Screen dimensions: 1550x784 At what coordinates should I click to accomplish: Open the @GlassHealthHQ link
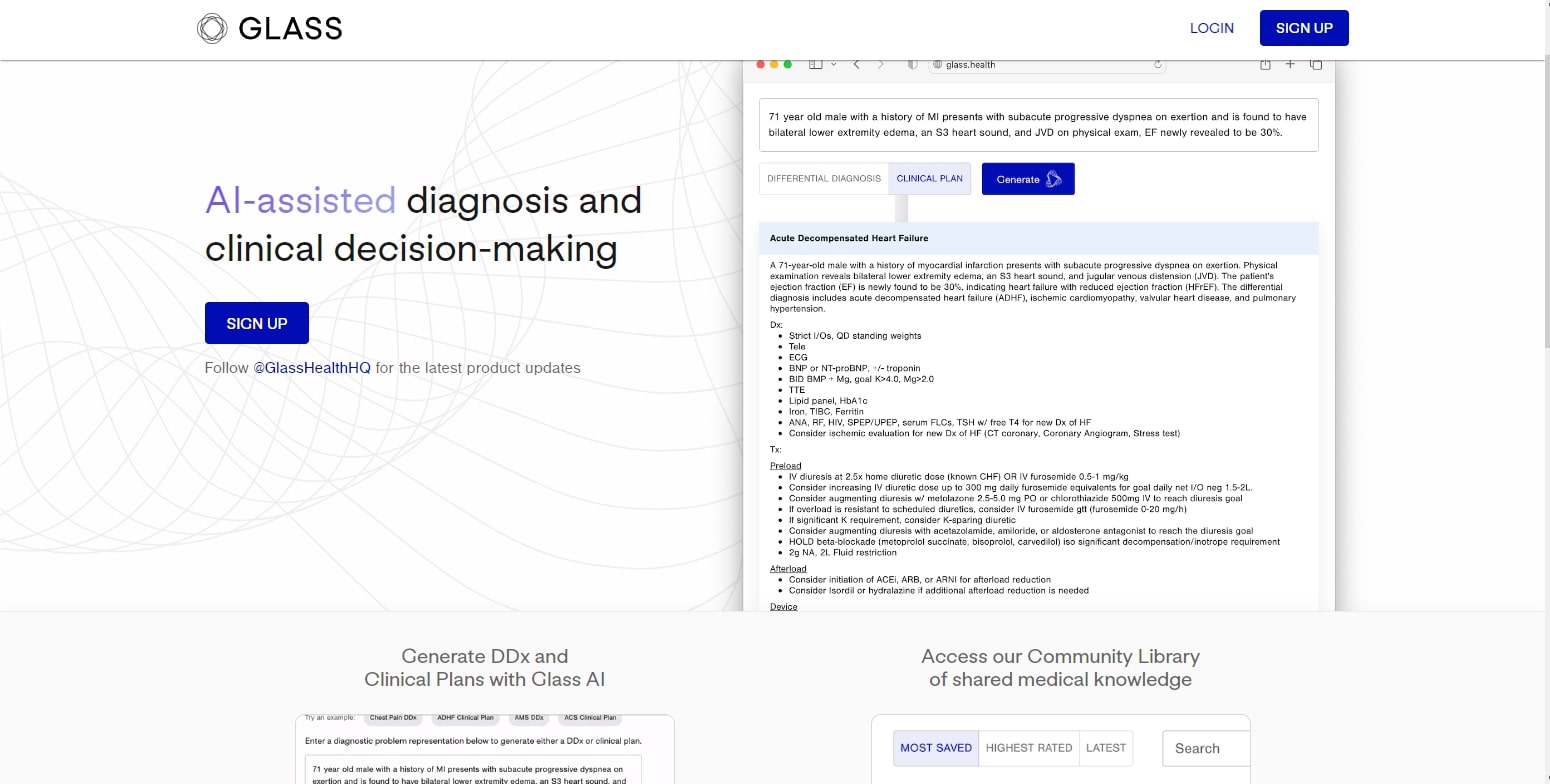click(311, 368)
